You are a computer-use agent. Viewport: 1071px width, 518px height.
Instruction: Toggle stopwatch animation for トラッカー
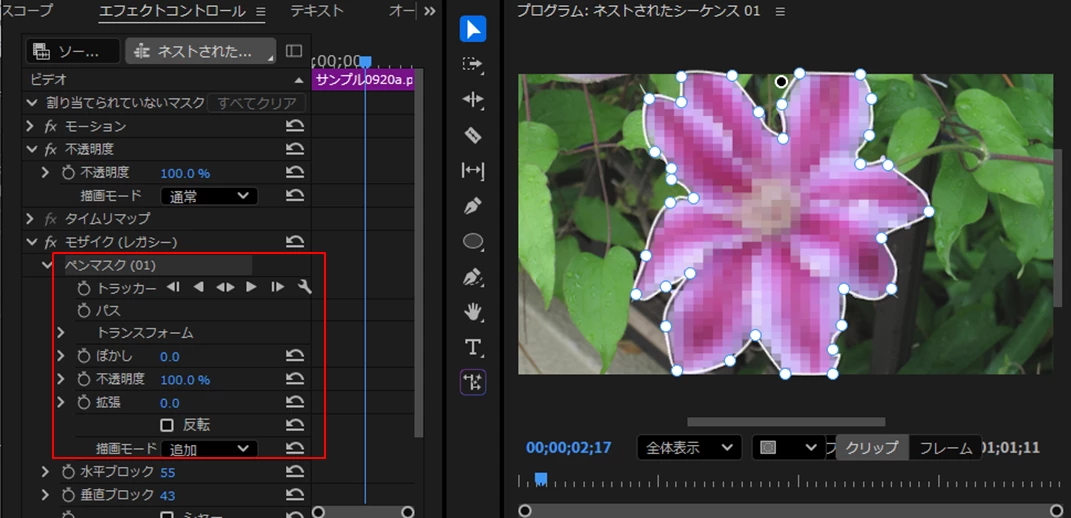84,288
